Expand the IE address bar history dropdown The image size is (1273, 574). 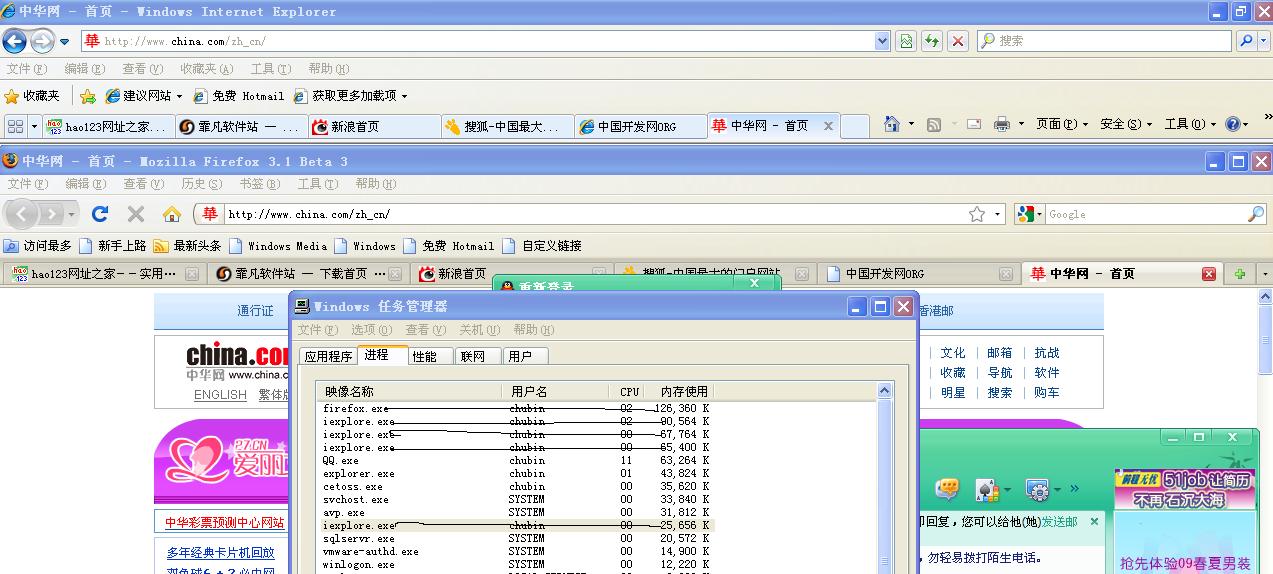(x=882, y=41)
